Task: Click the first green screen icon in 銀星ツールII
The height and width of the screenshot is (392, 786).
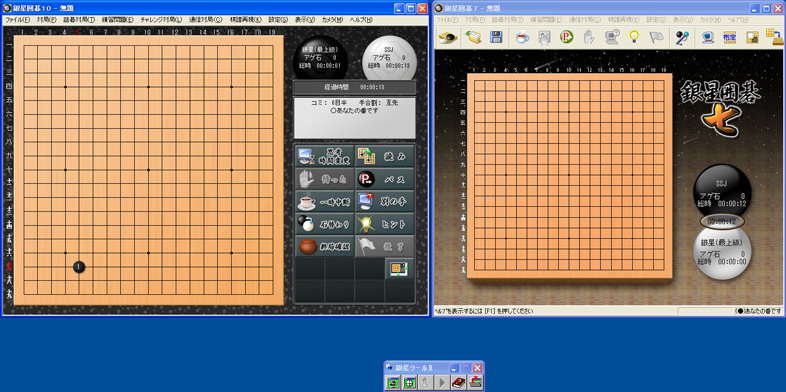Action: [392, 382]
